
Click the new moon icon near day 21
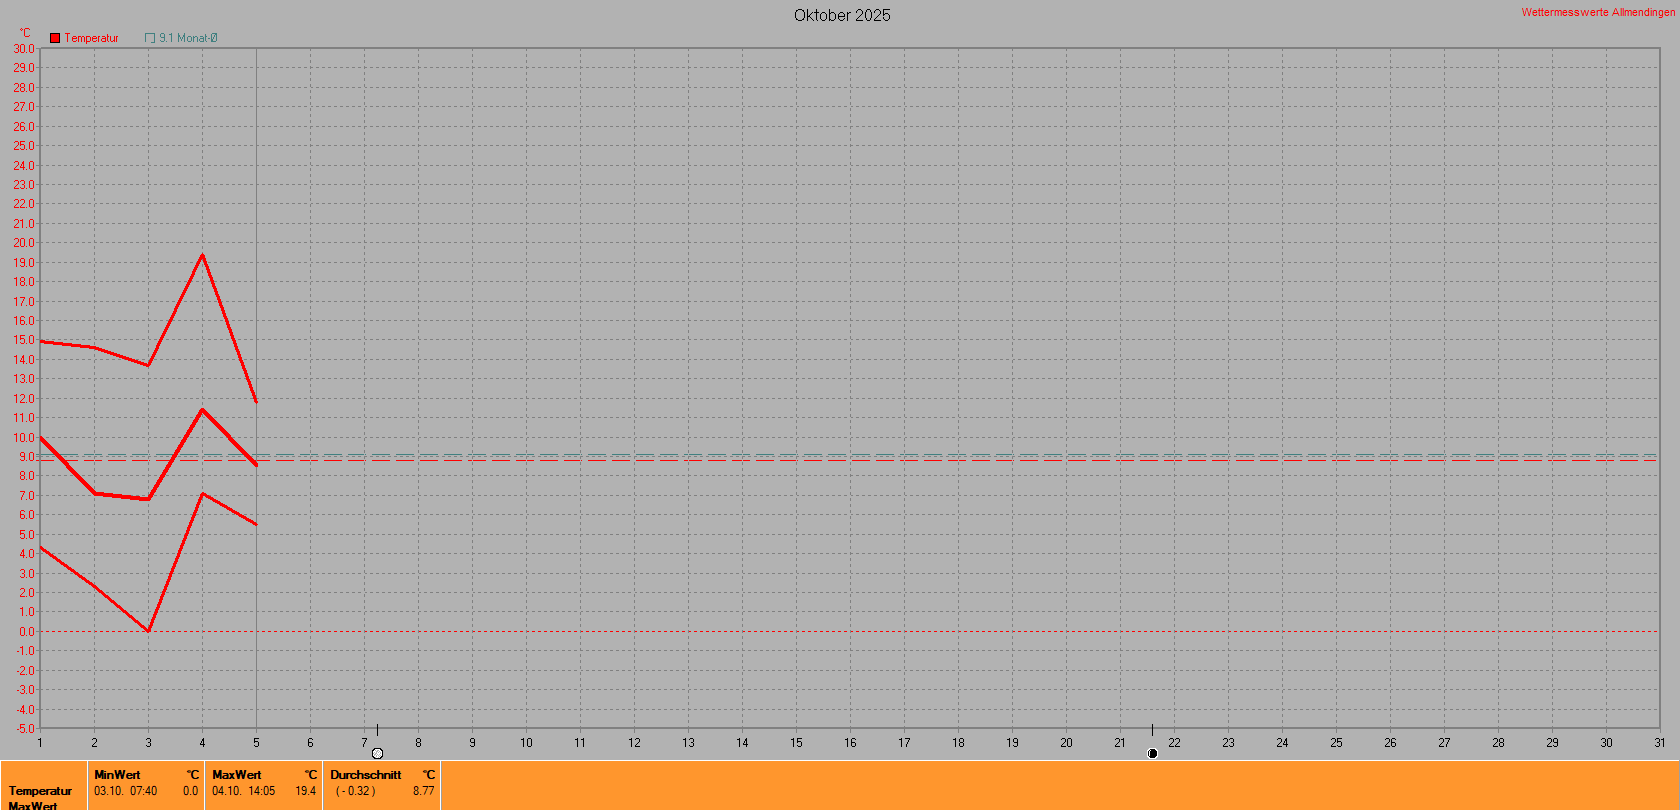(x=1152, y=753)
